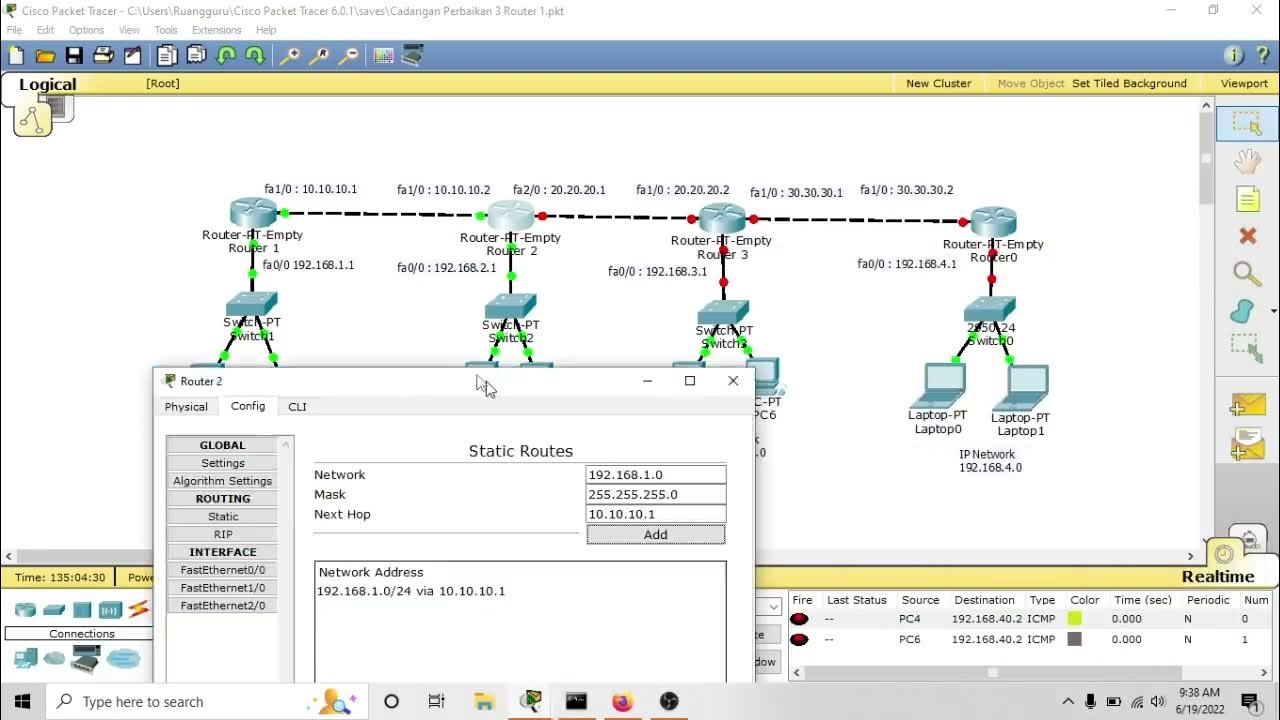
Task: Choose the Delete tool (red X)
Action: [1247, 236]
